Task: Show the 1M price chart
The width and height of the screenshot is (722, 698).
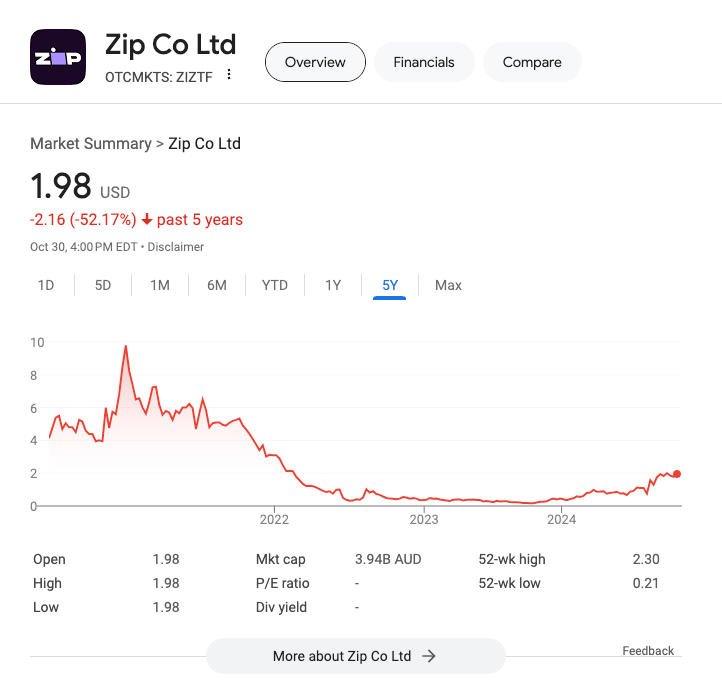Action: (160, 285)
